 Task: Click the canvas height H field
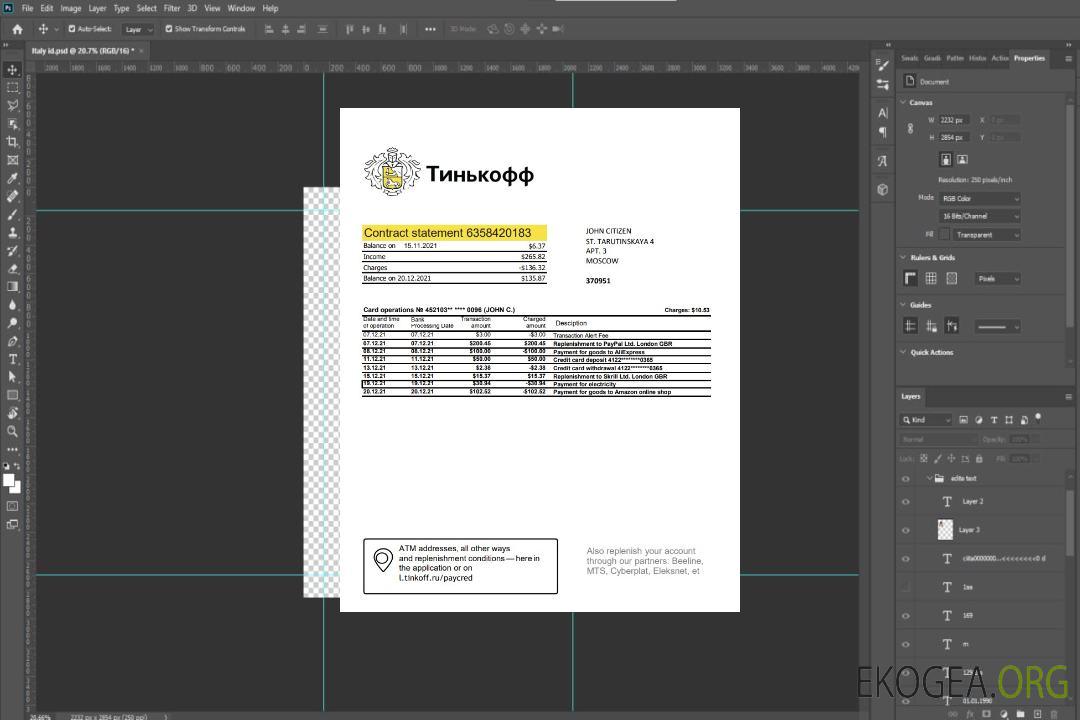954,138
